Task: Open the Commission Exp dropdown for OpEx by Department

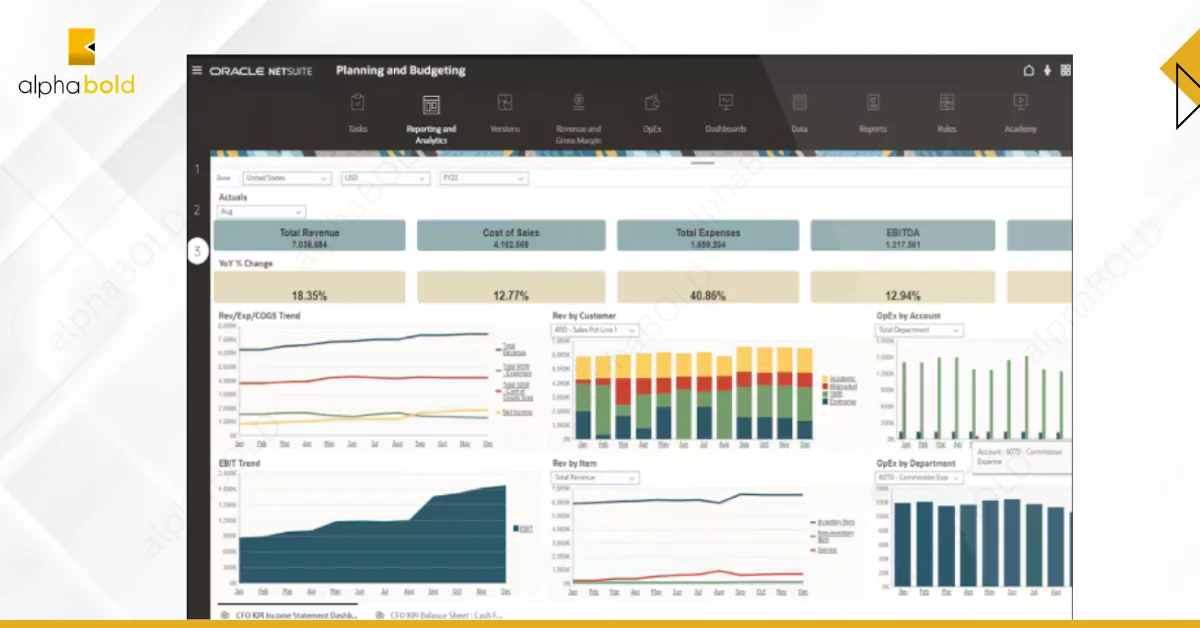Action: coord(920,478)
